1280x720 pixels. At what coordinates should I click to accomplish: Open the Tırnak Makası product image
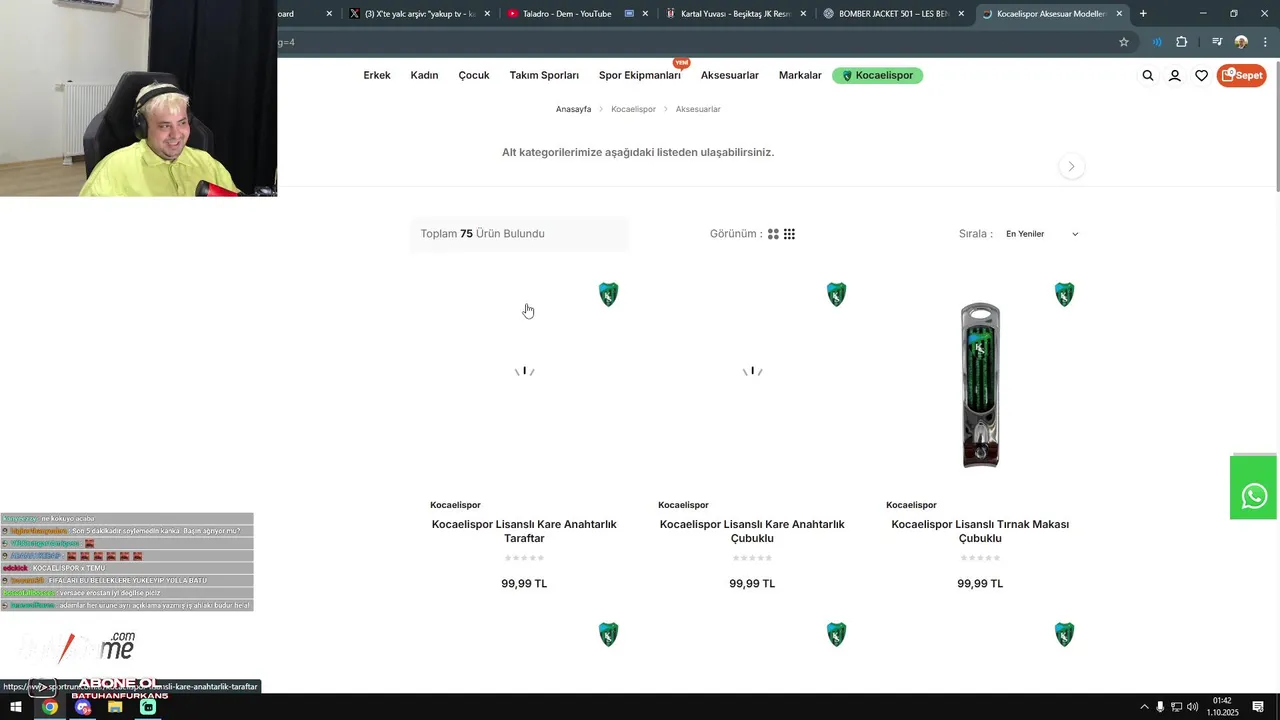tap(980, 385)
